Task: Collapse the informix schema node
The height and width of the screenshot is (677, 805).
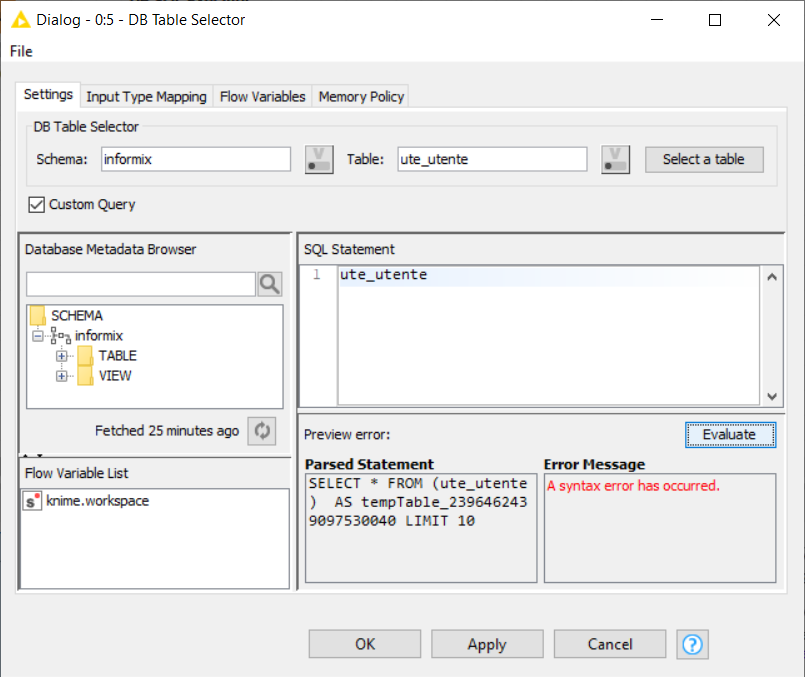Action: (38, 336)
